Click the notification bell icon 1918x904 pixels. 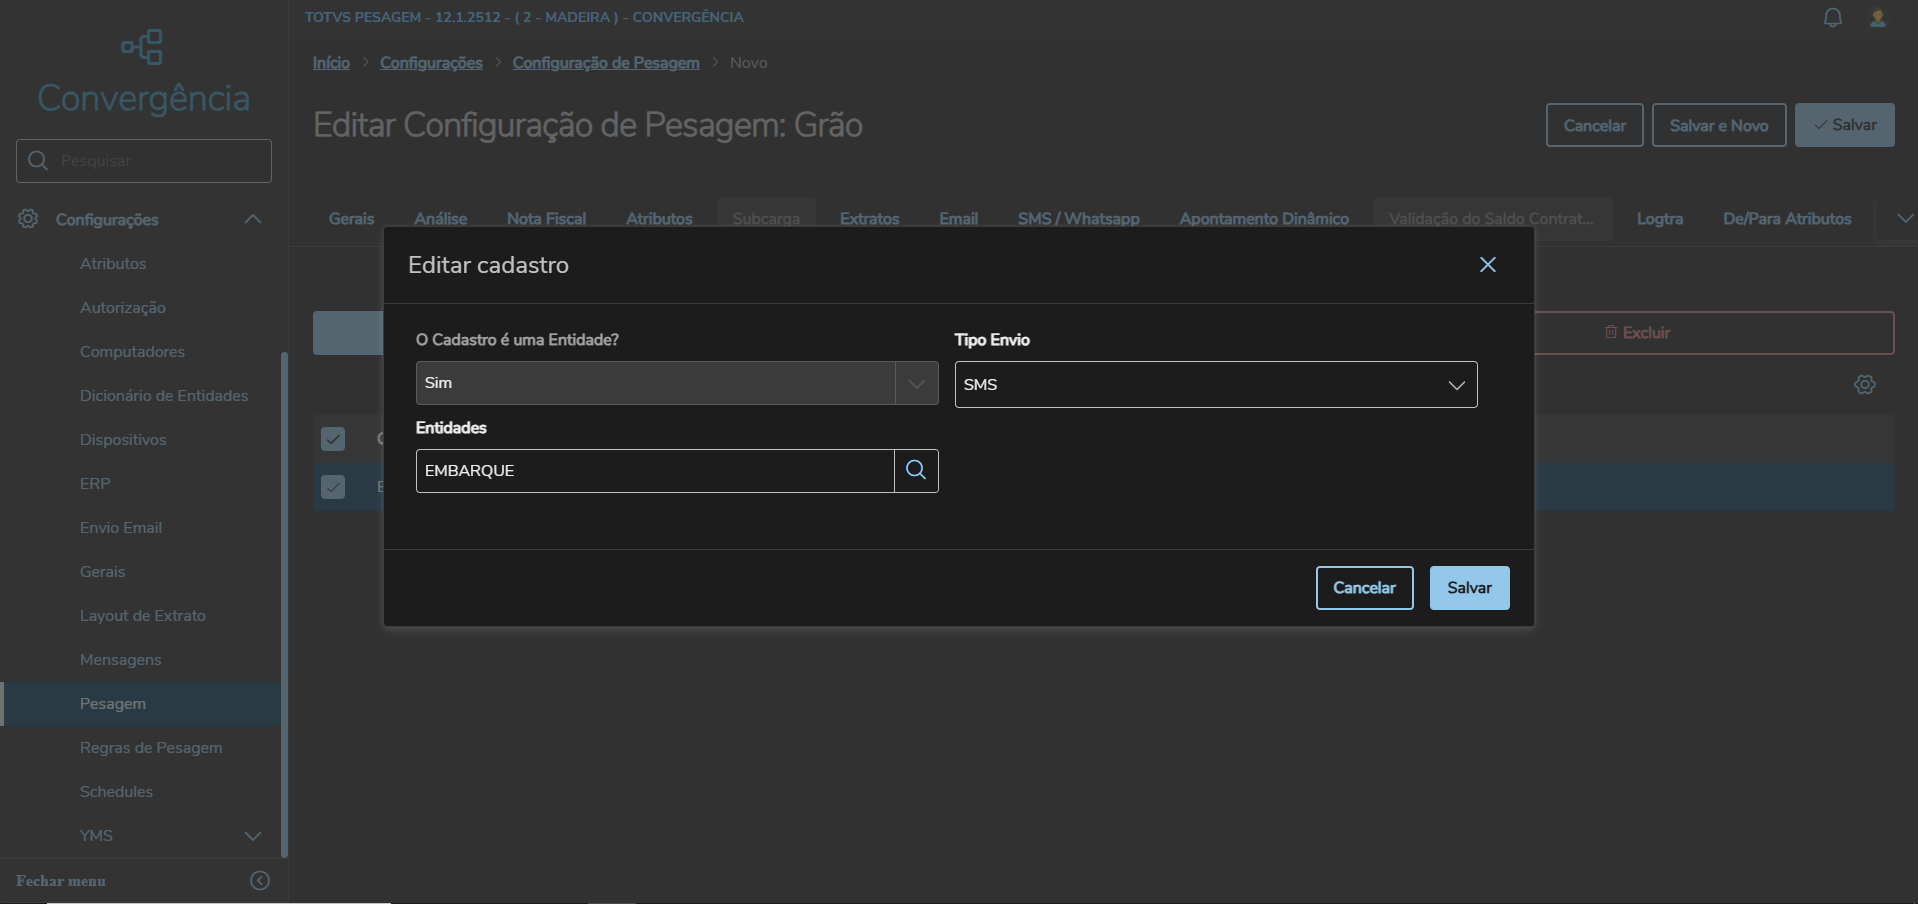(x=1832, y=18)
